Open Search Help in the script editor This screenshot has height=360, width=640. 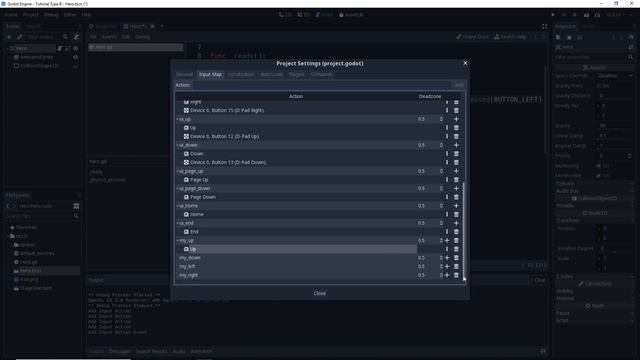(510, 37)
